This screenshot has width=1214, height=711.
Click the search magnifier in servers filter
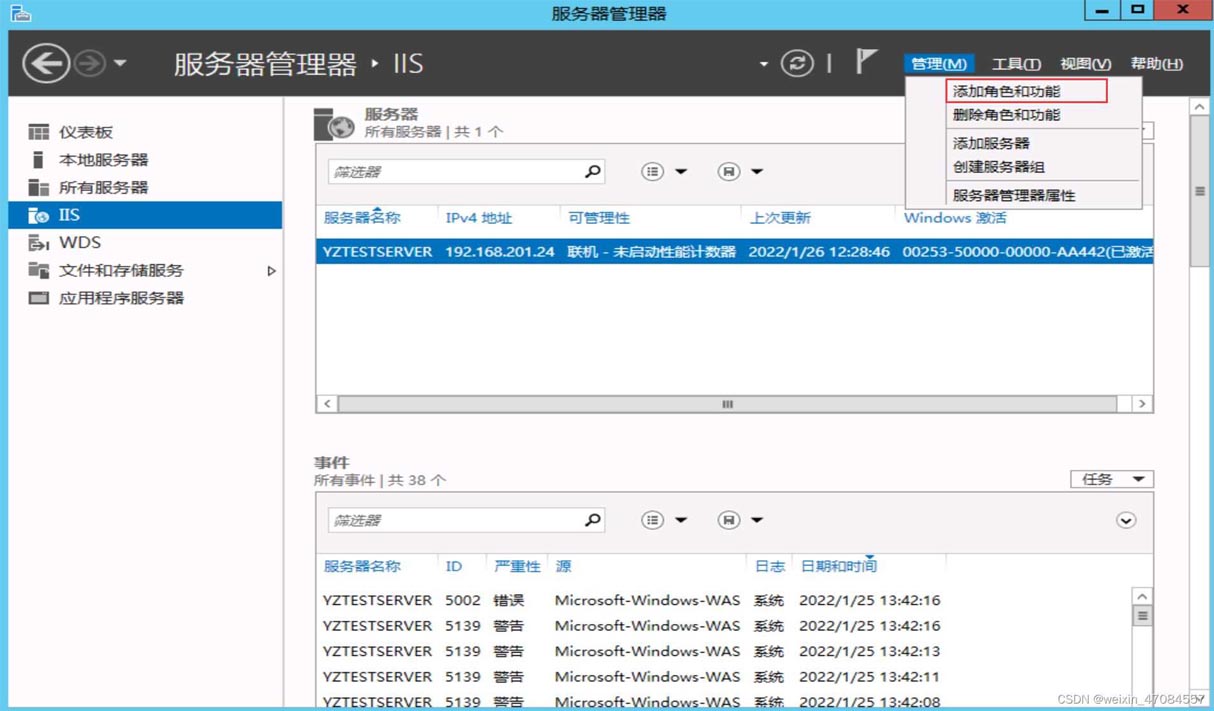[x=593, y=172]
